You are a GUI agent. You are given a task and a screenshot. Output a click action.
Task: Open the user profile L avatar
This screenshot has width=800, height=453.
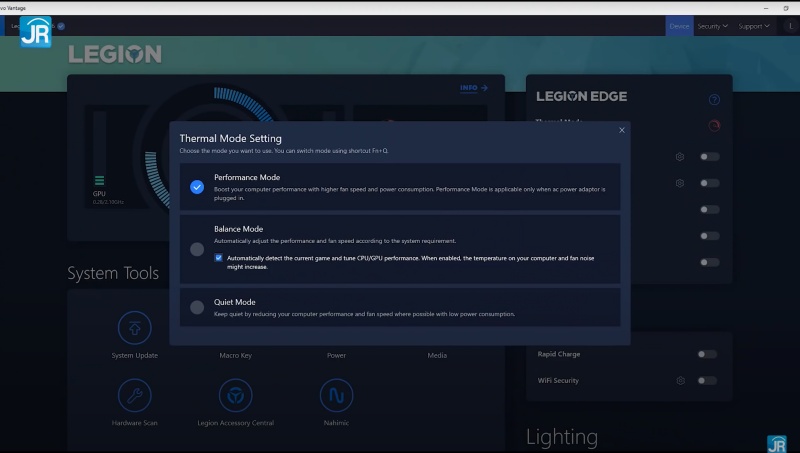click(791, 26)
